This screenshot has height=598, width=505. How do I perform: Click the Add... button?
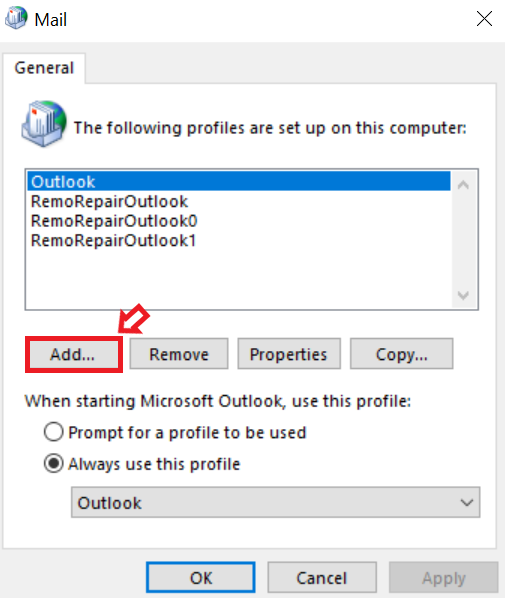tap(74, 354)
